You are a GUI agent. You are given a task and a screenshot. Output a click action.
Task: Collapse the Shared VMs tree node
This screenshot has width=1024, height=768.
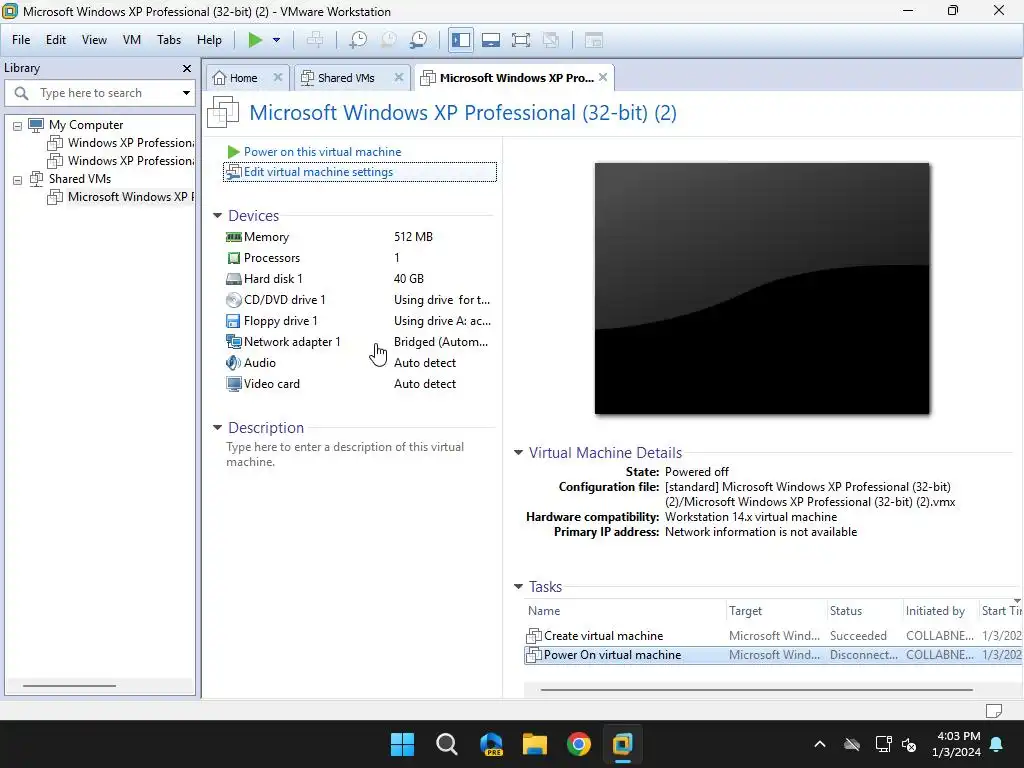click(x=18, y=180)
